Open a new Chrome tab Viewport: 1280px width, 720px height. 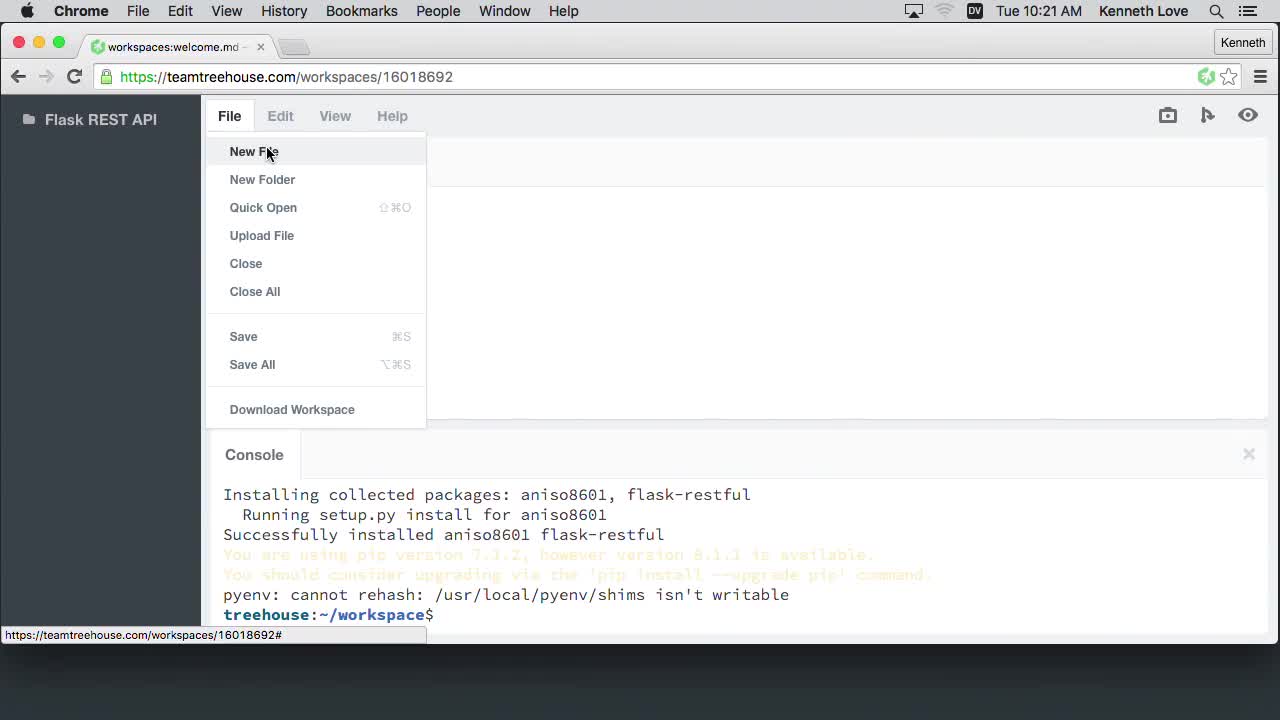pyautogui.click(x=293, y=47)
